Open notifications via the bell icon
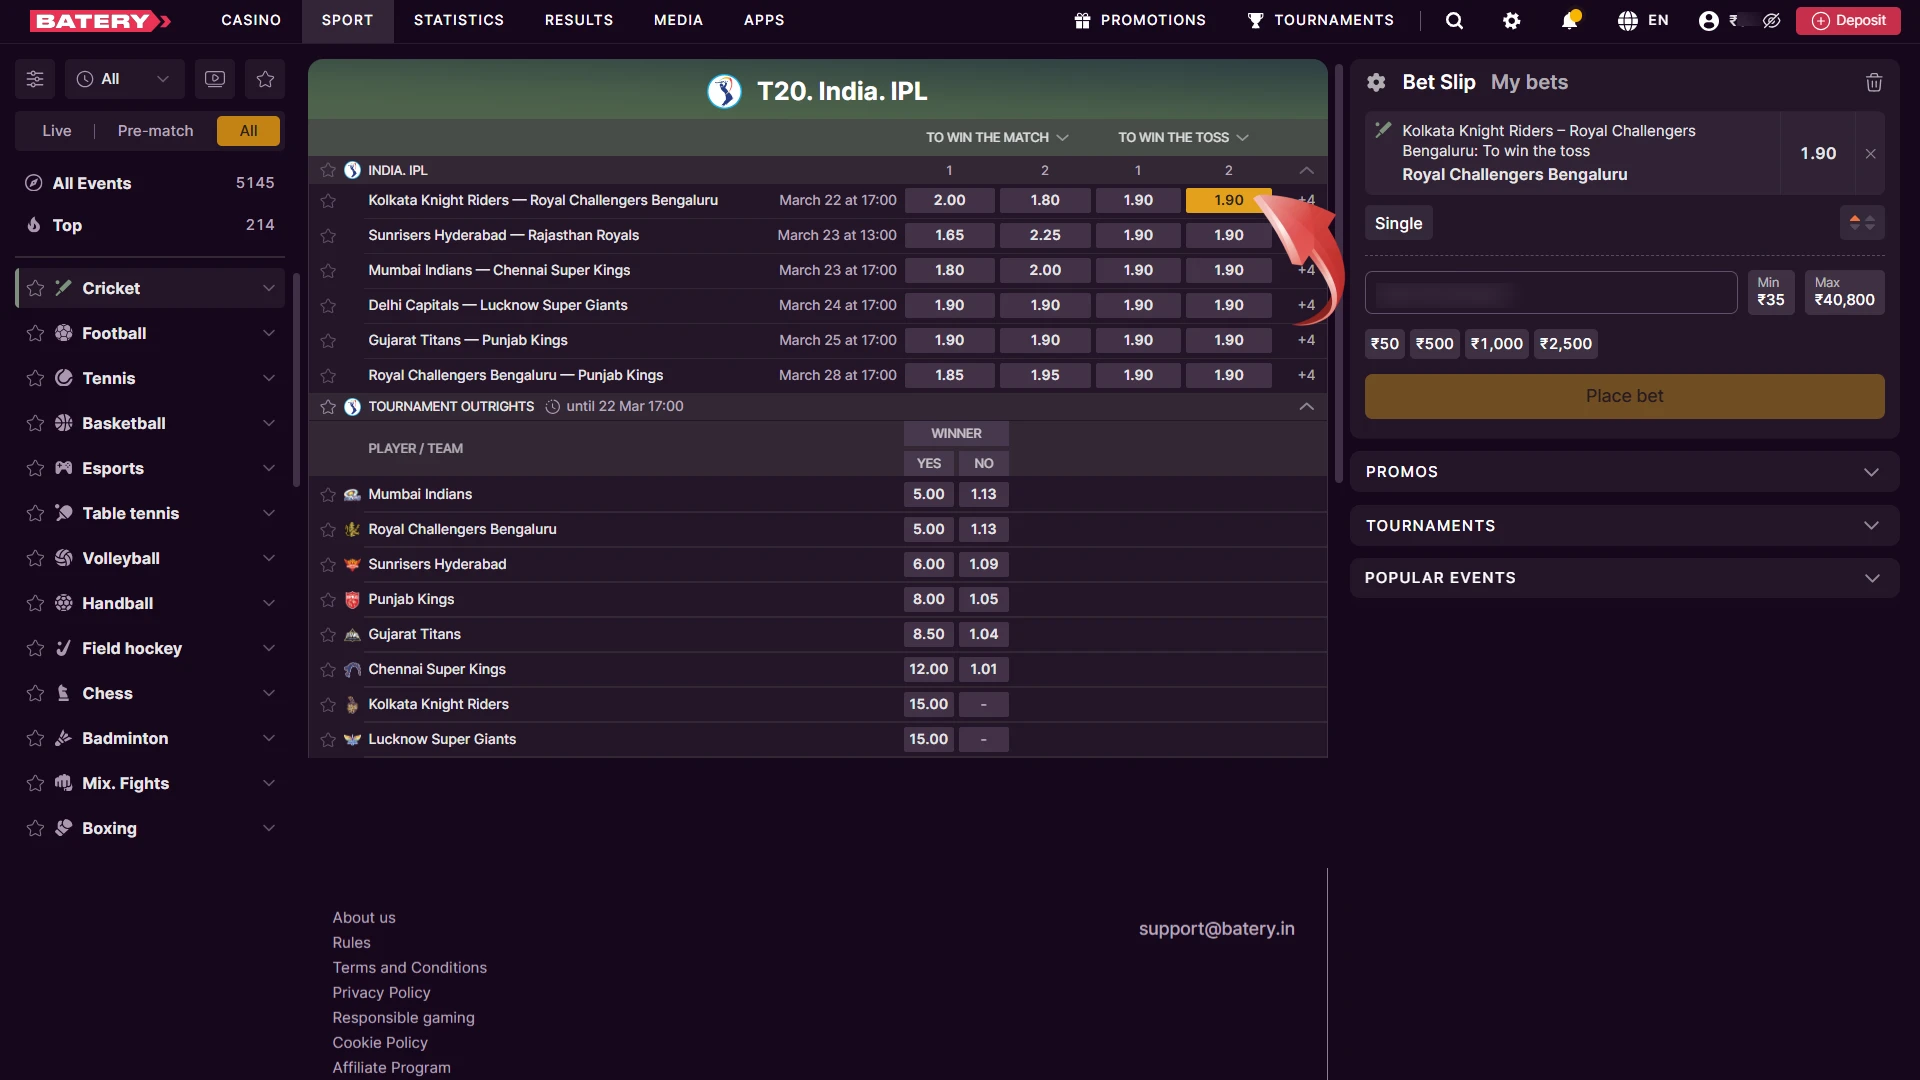 pyautogui.click(x=1571, y=20)
